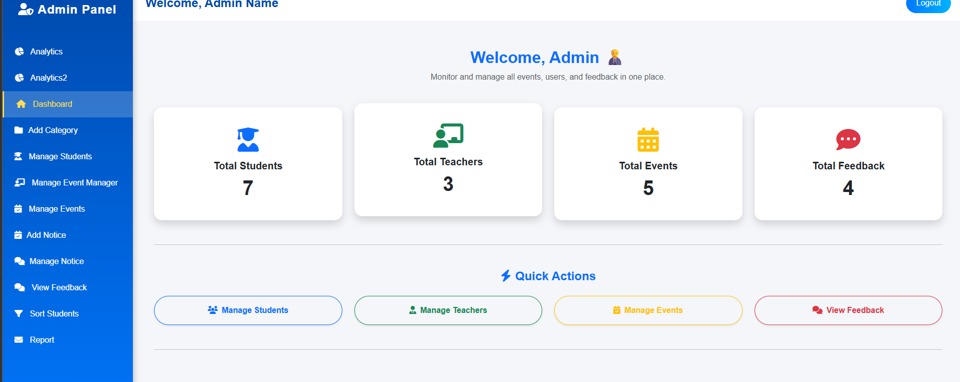The width and height of the screenshot is (960, 382).
Task: Click the yellow calendar icon on Total Events card
Action: (648, 140)
